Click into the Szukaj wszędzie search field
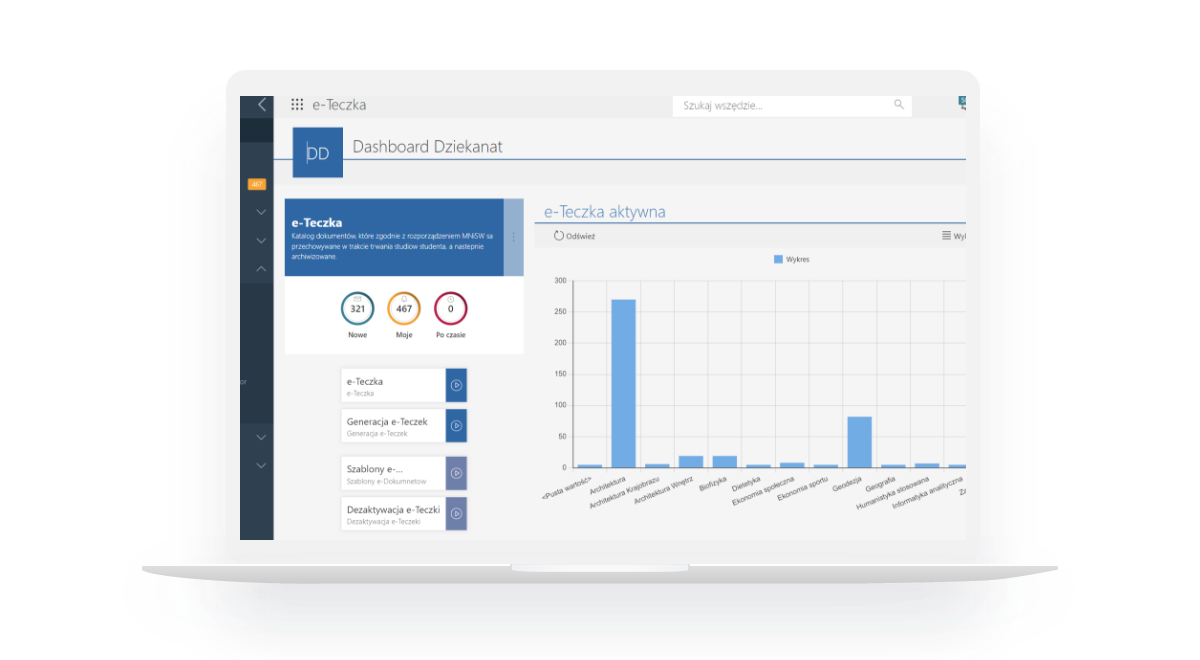The image size is (1200, 660). coord(780,105)
